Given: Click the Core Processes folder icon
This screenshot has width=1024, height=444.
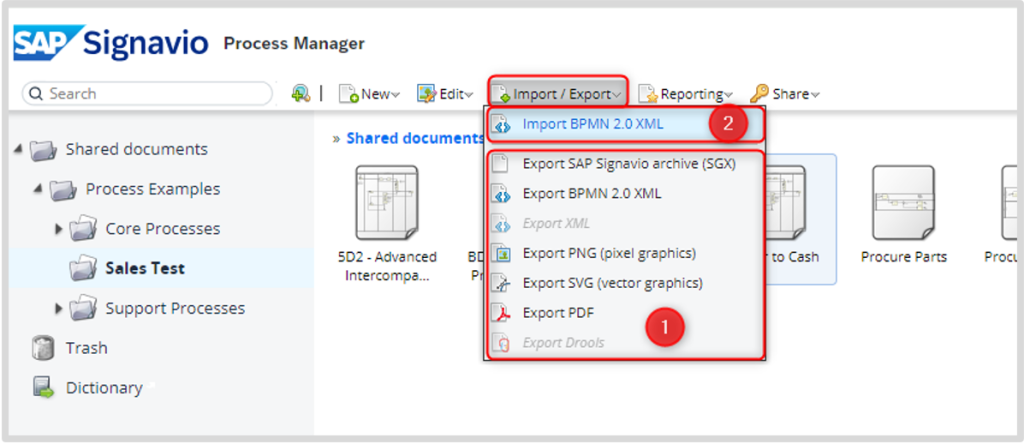Looking at the screenshot, I should tap(84, 229).
